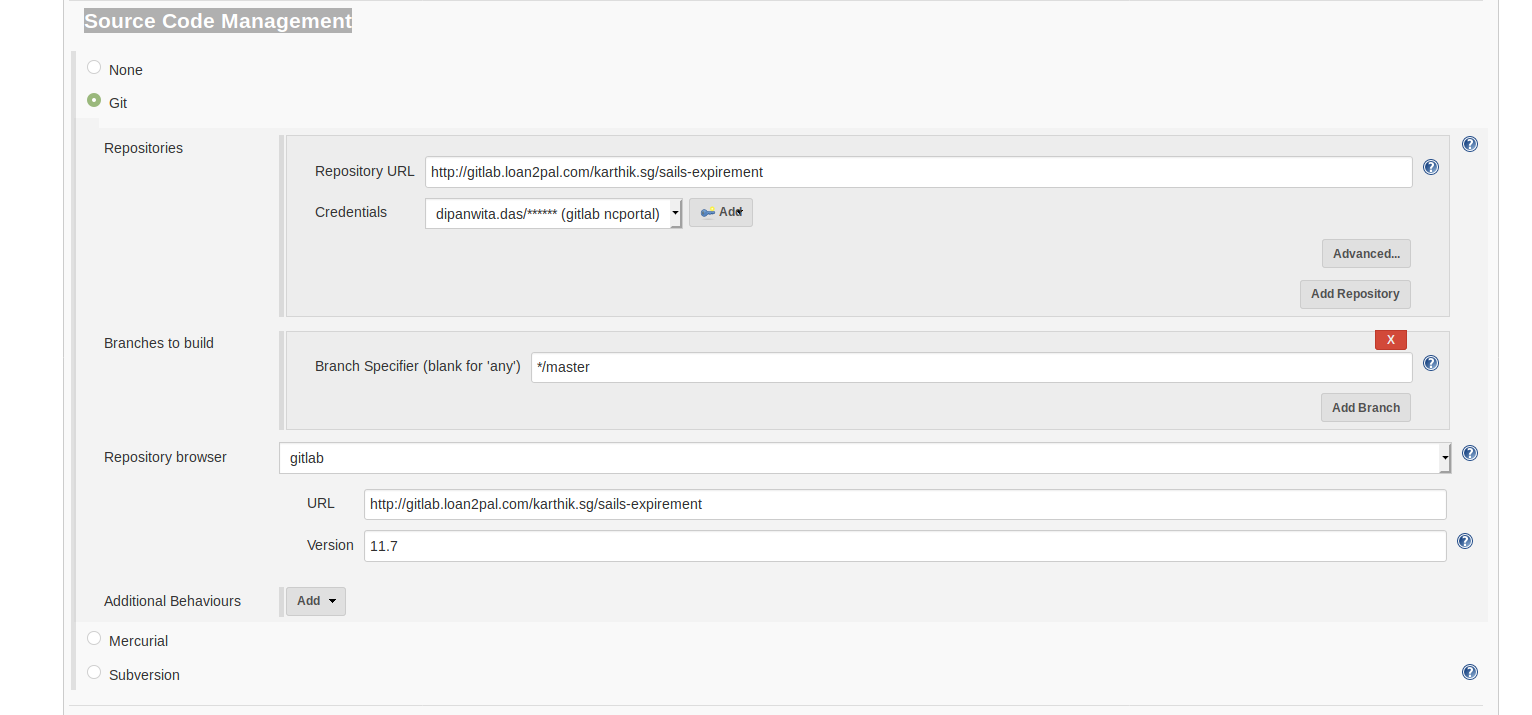Click the Add Repository button
This screenshot has height=715, width=1532.
click(1354, 294)
